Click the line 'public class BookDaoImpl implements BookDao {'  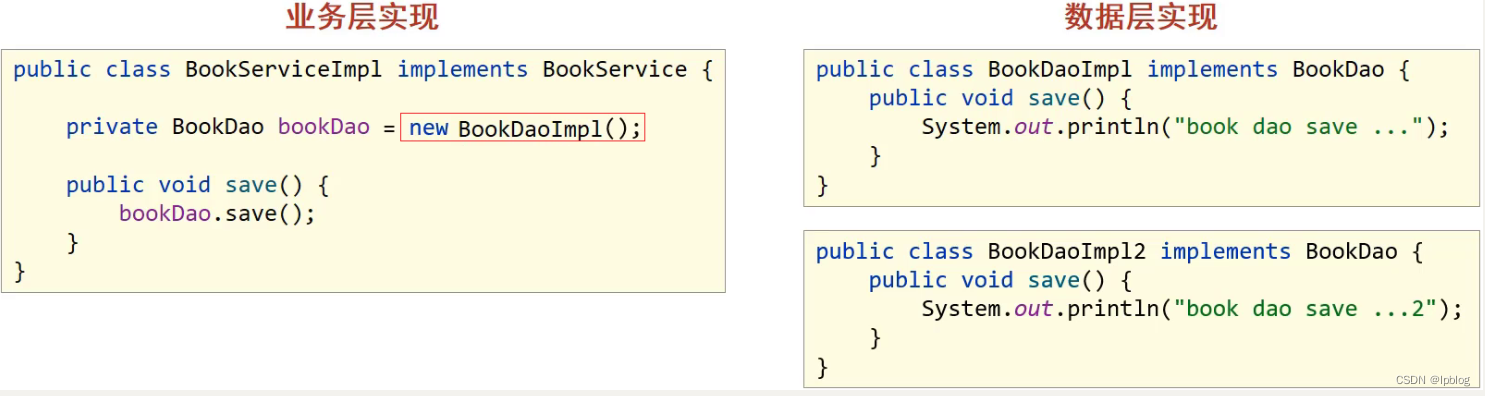click(x=1112, y=70)
